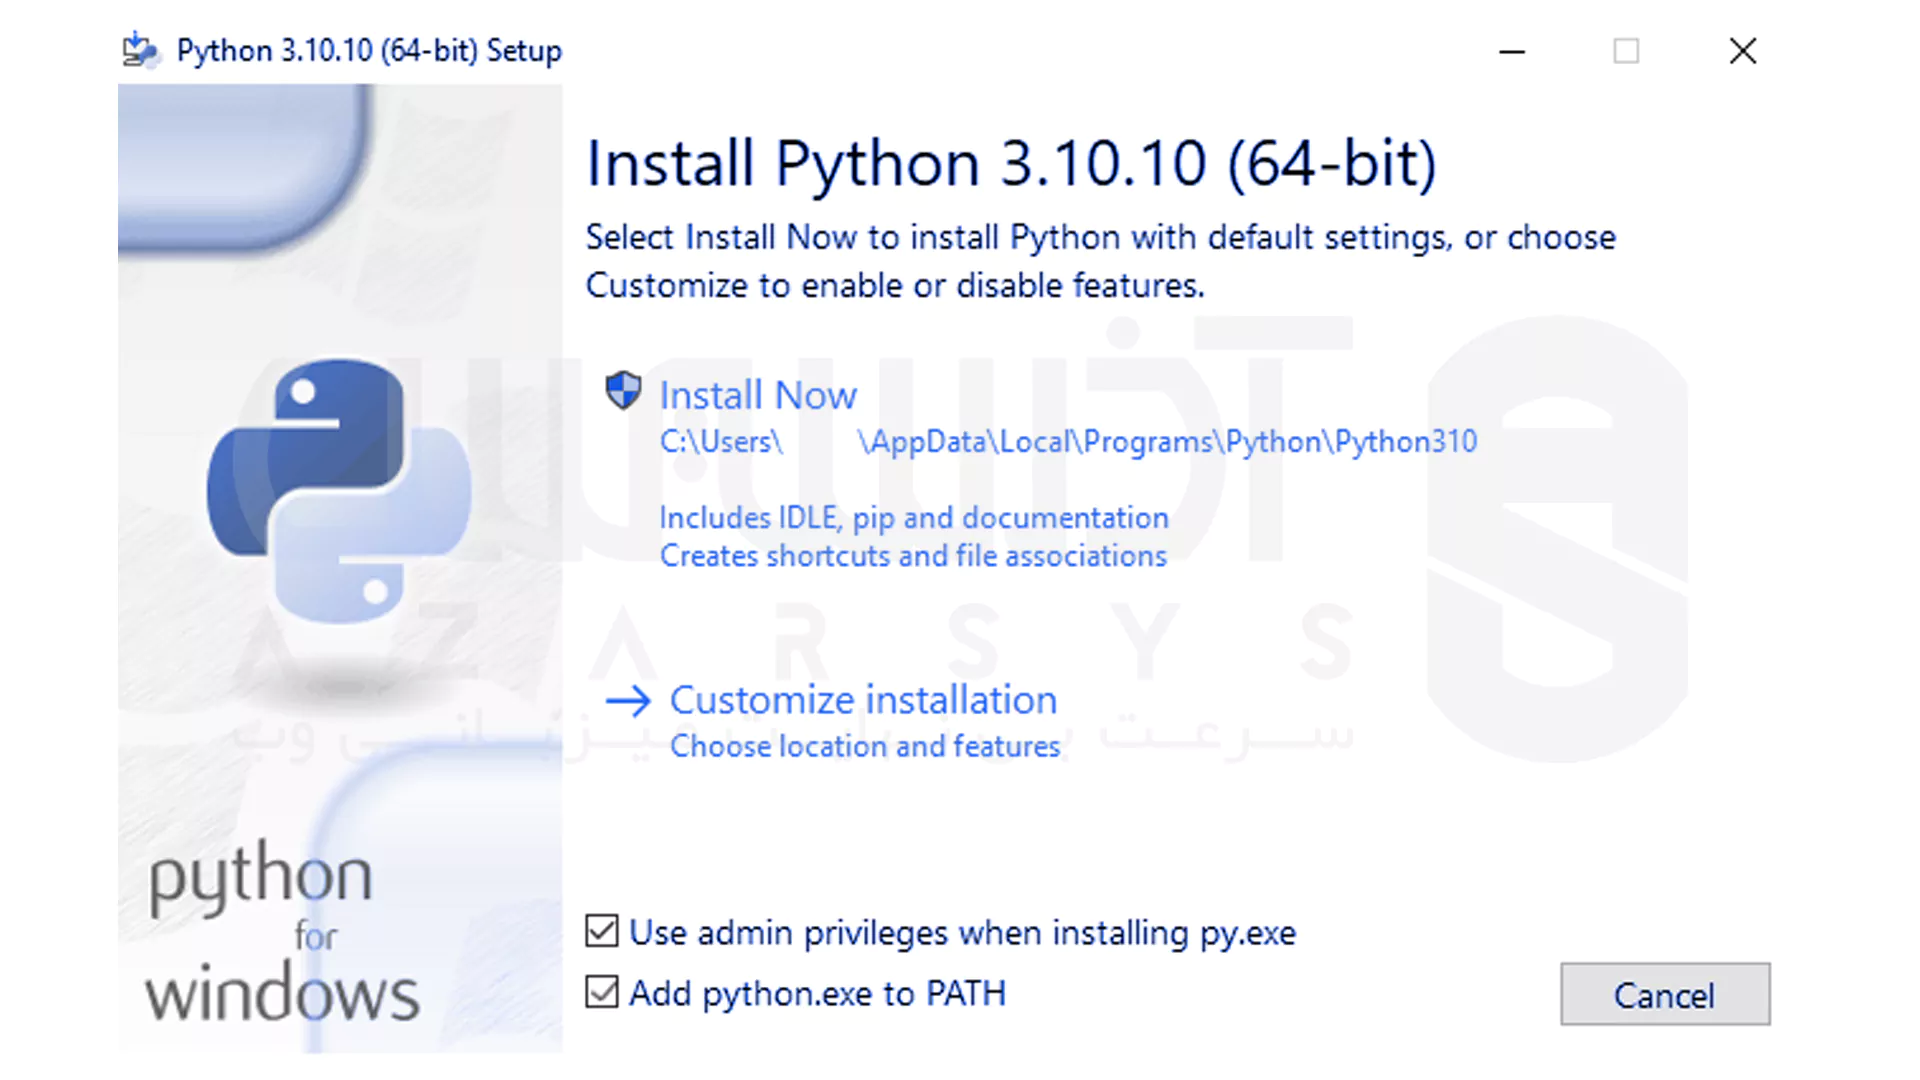Click 'Choose location and features' text
Screen dimensions: 1920x1080
pyautogui.click(x=864, y=746)
